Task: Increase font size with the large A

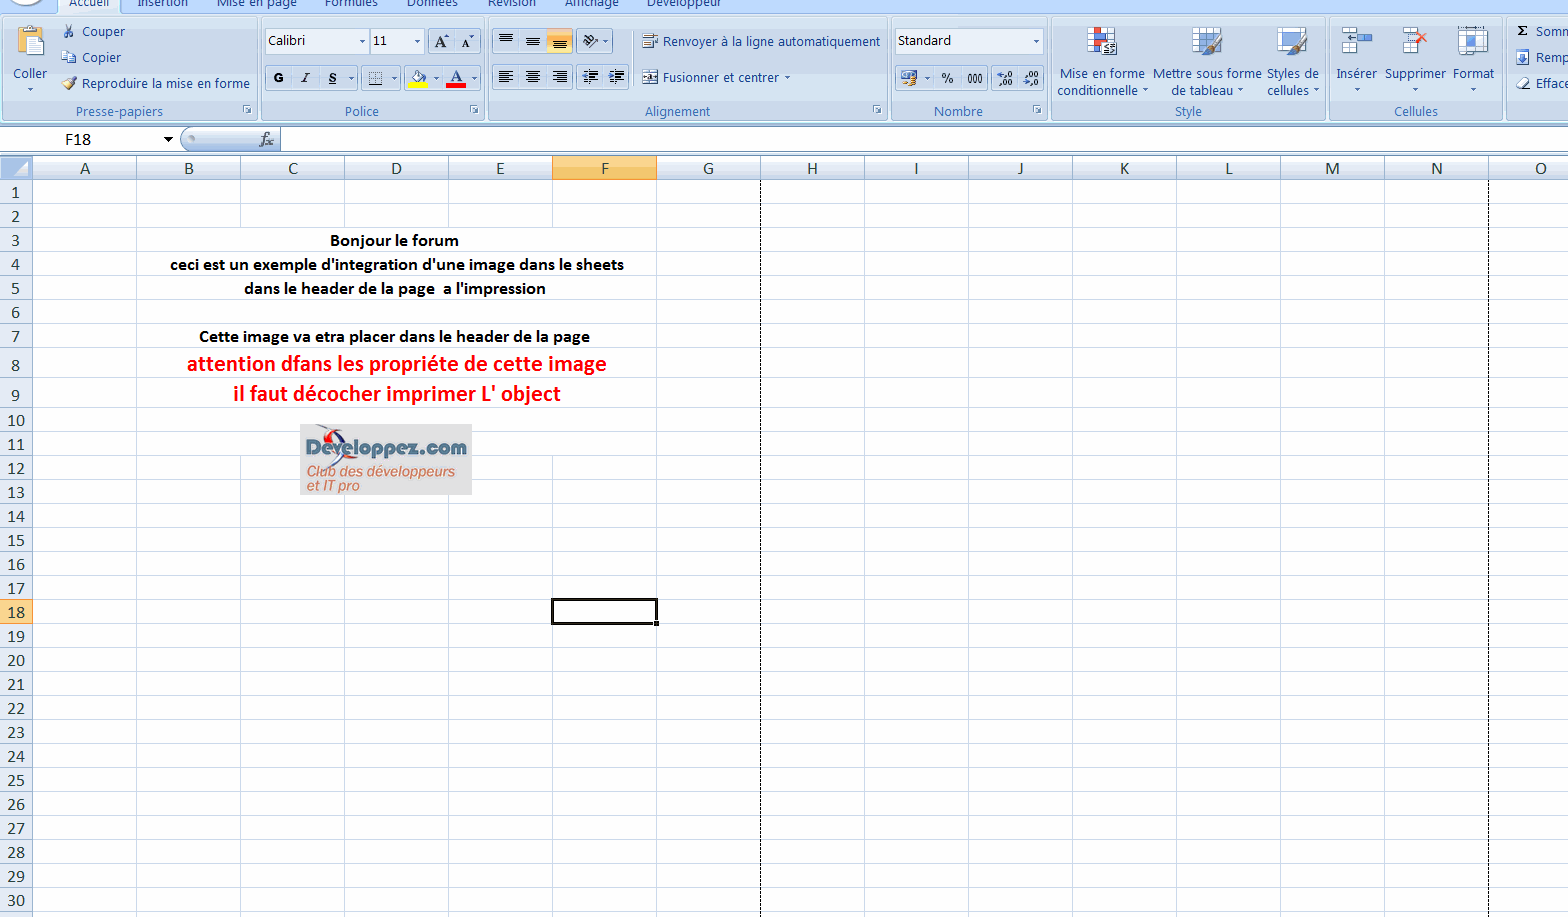Action: tap(441, 41)
